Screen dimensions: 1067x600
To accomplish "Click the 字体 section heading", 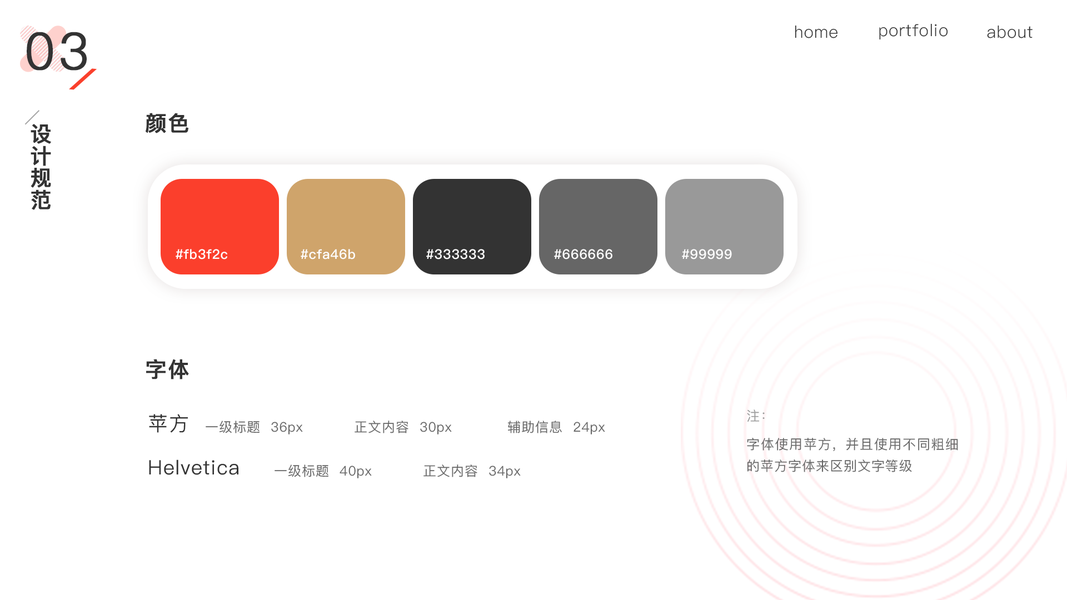I will 167,369.
